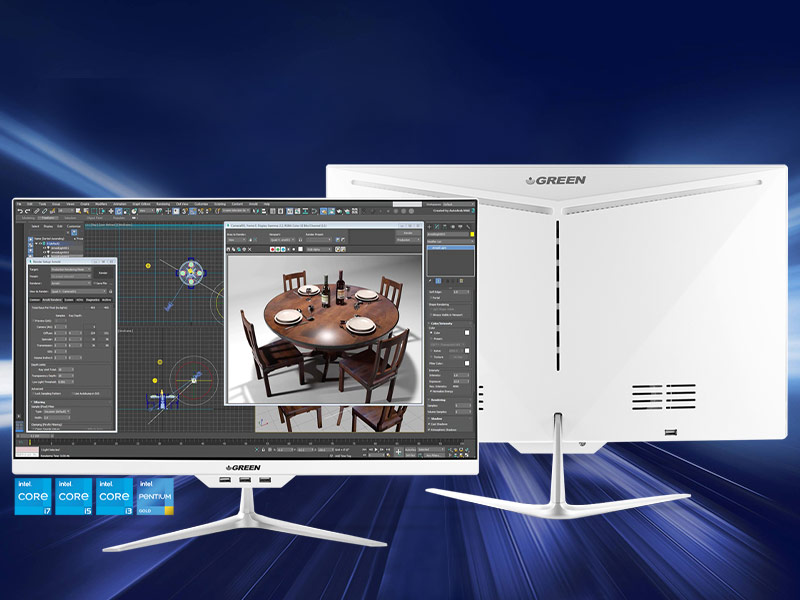
Task: Click the Redo arrow in main toolbar
Action: (27, 211)
